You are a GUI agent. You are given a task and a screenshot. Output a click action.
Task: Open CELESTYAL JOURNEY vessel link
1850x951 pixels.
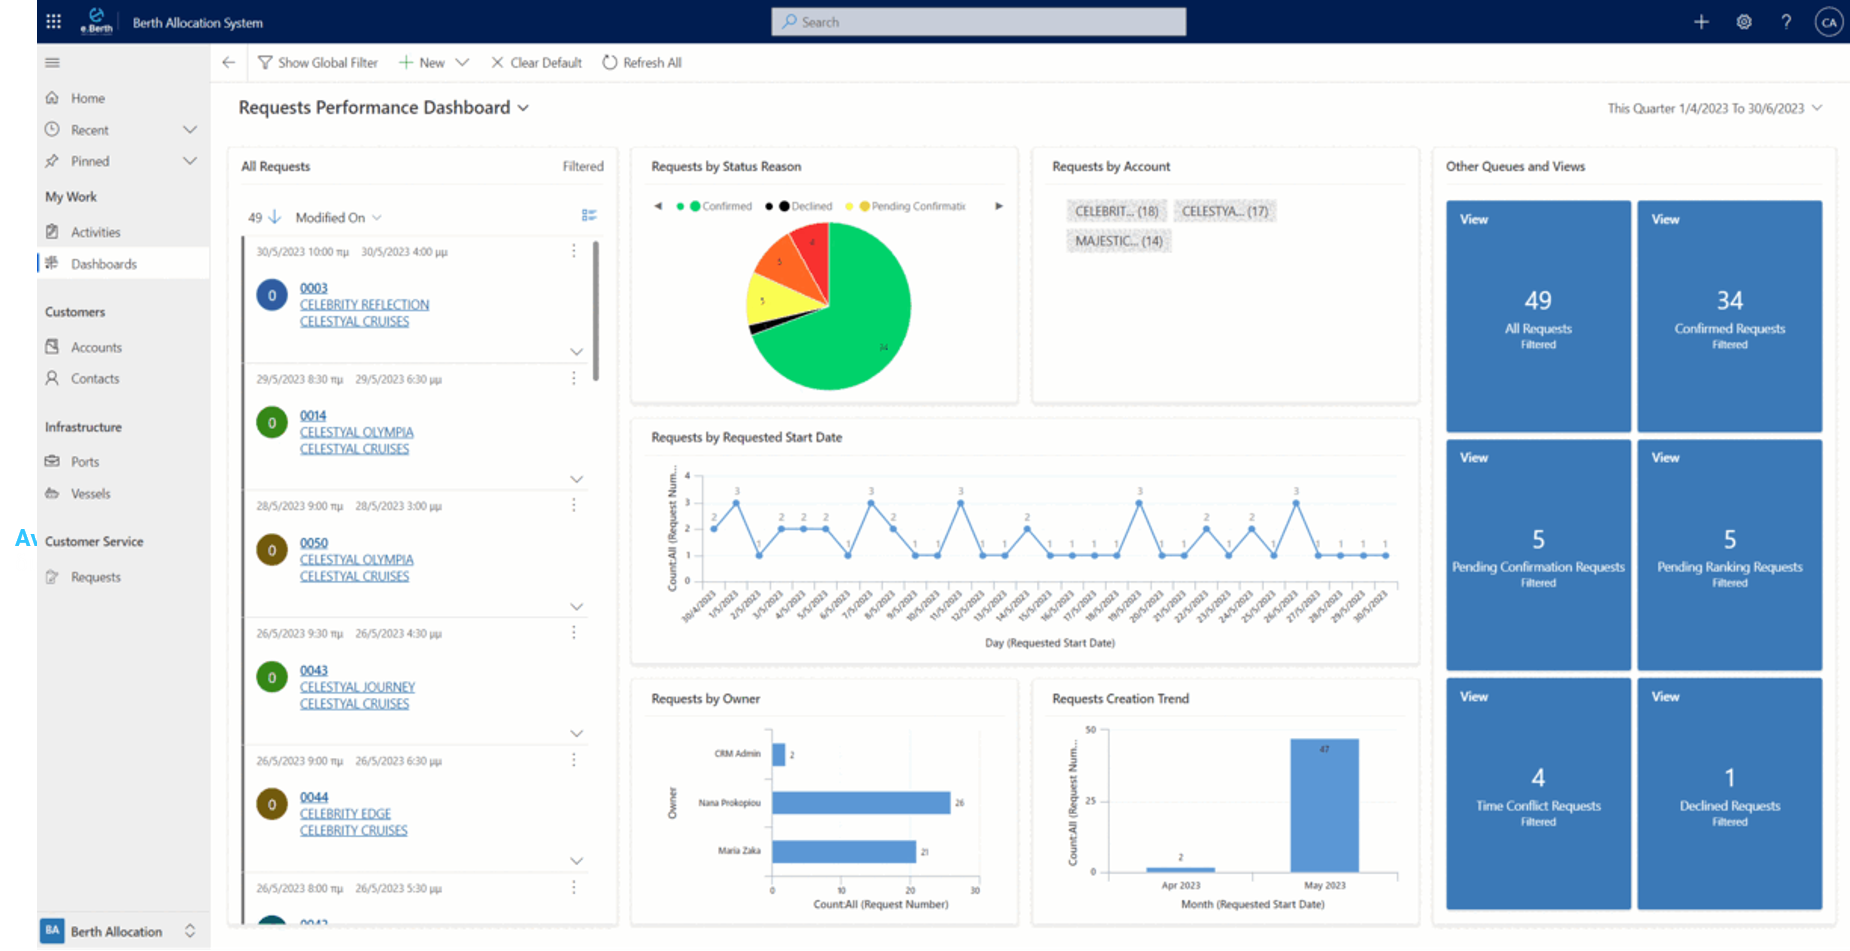click(x=357, y=687)
